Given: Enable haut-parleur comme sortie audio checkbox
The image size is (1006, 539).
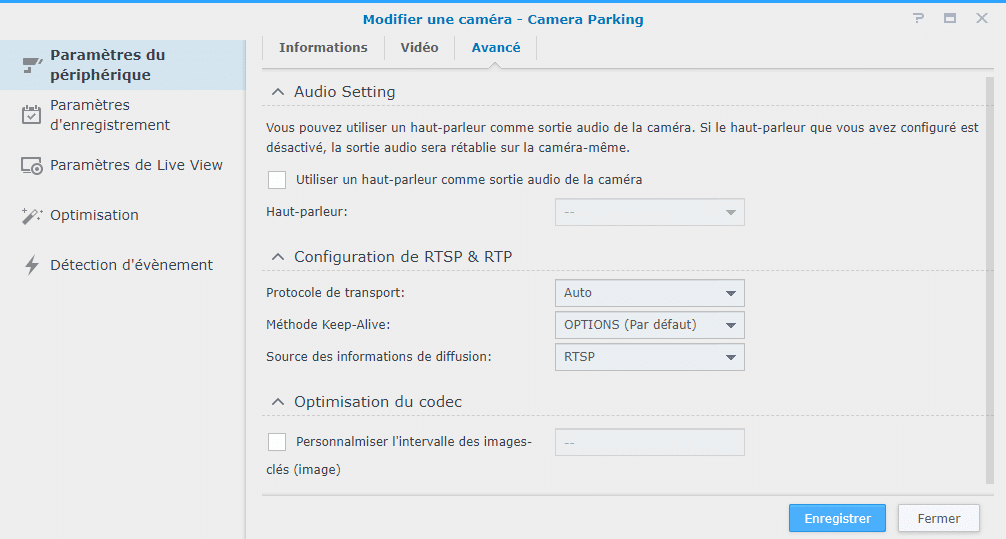Looking at the screenshot, I should [x=277, y=180].
